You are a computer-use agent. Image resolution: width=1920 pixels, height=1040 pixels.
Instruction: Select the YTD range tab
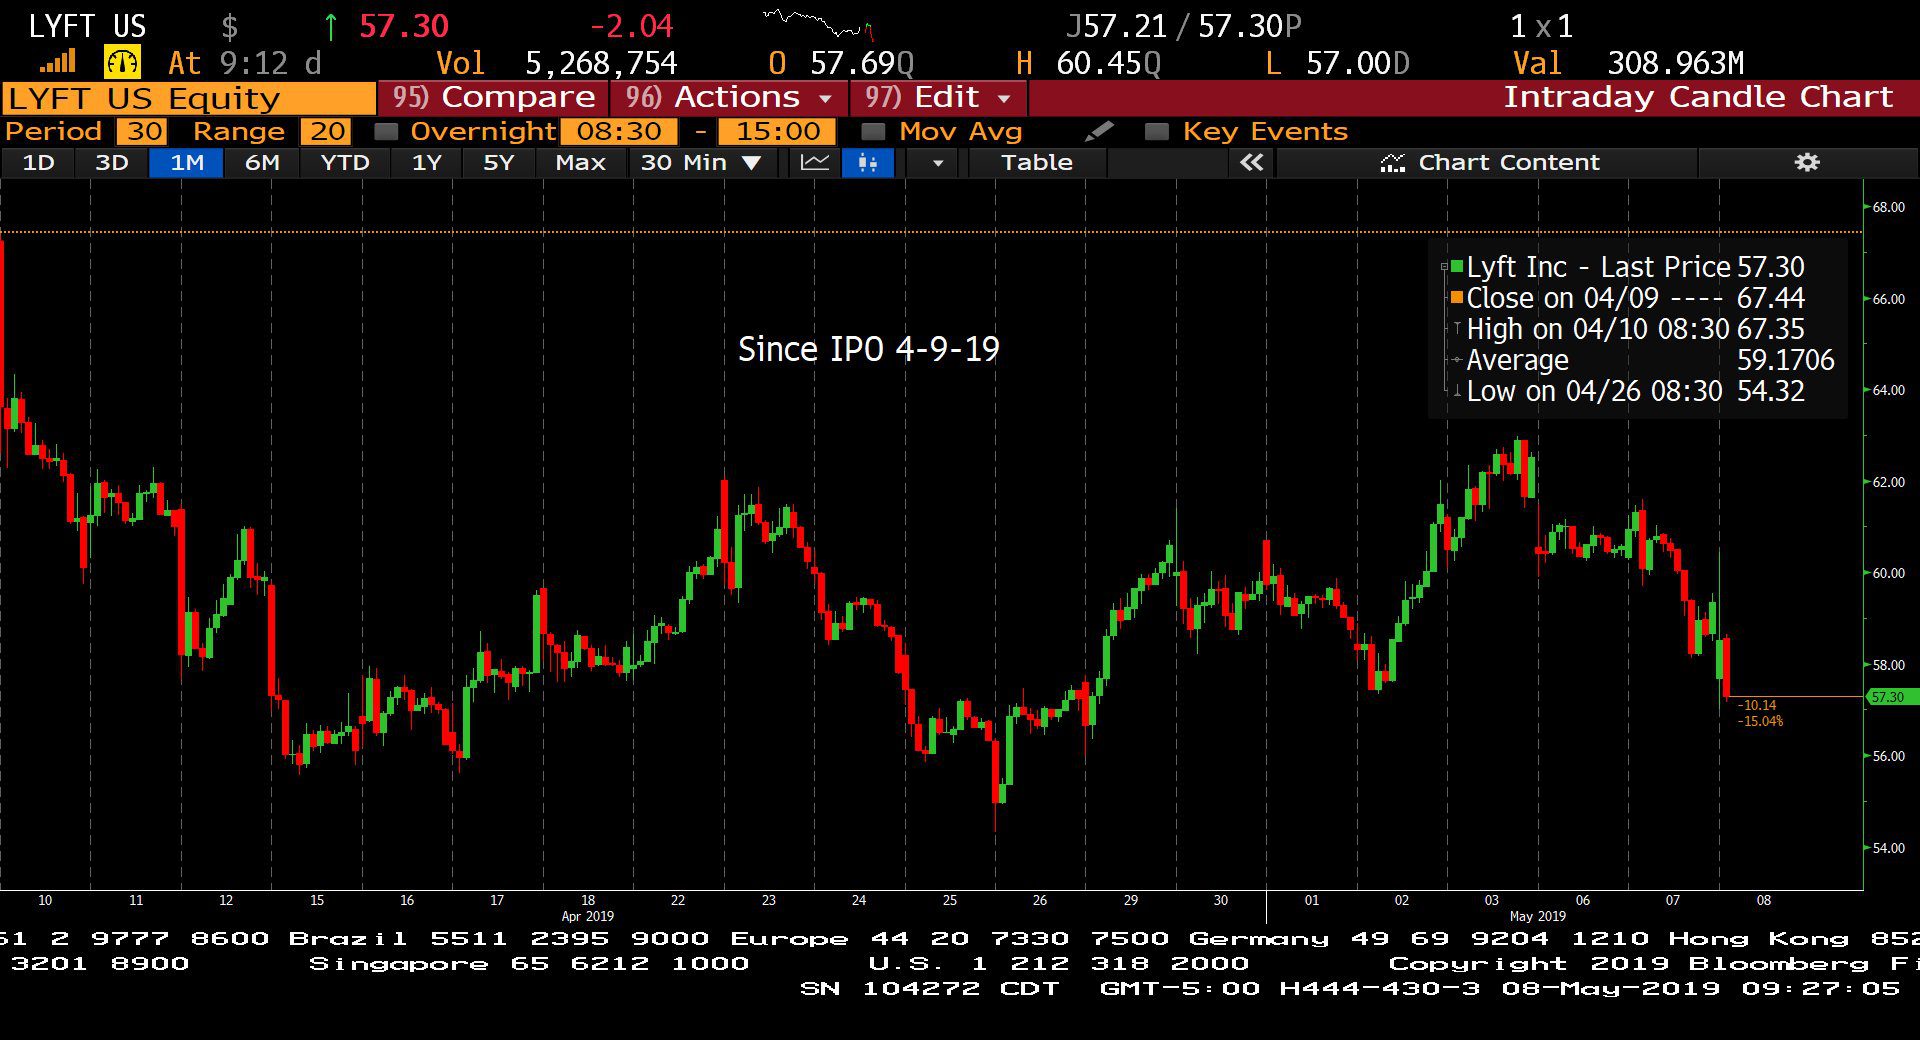point(345,163)
